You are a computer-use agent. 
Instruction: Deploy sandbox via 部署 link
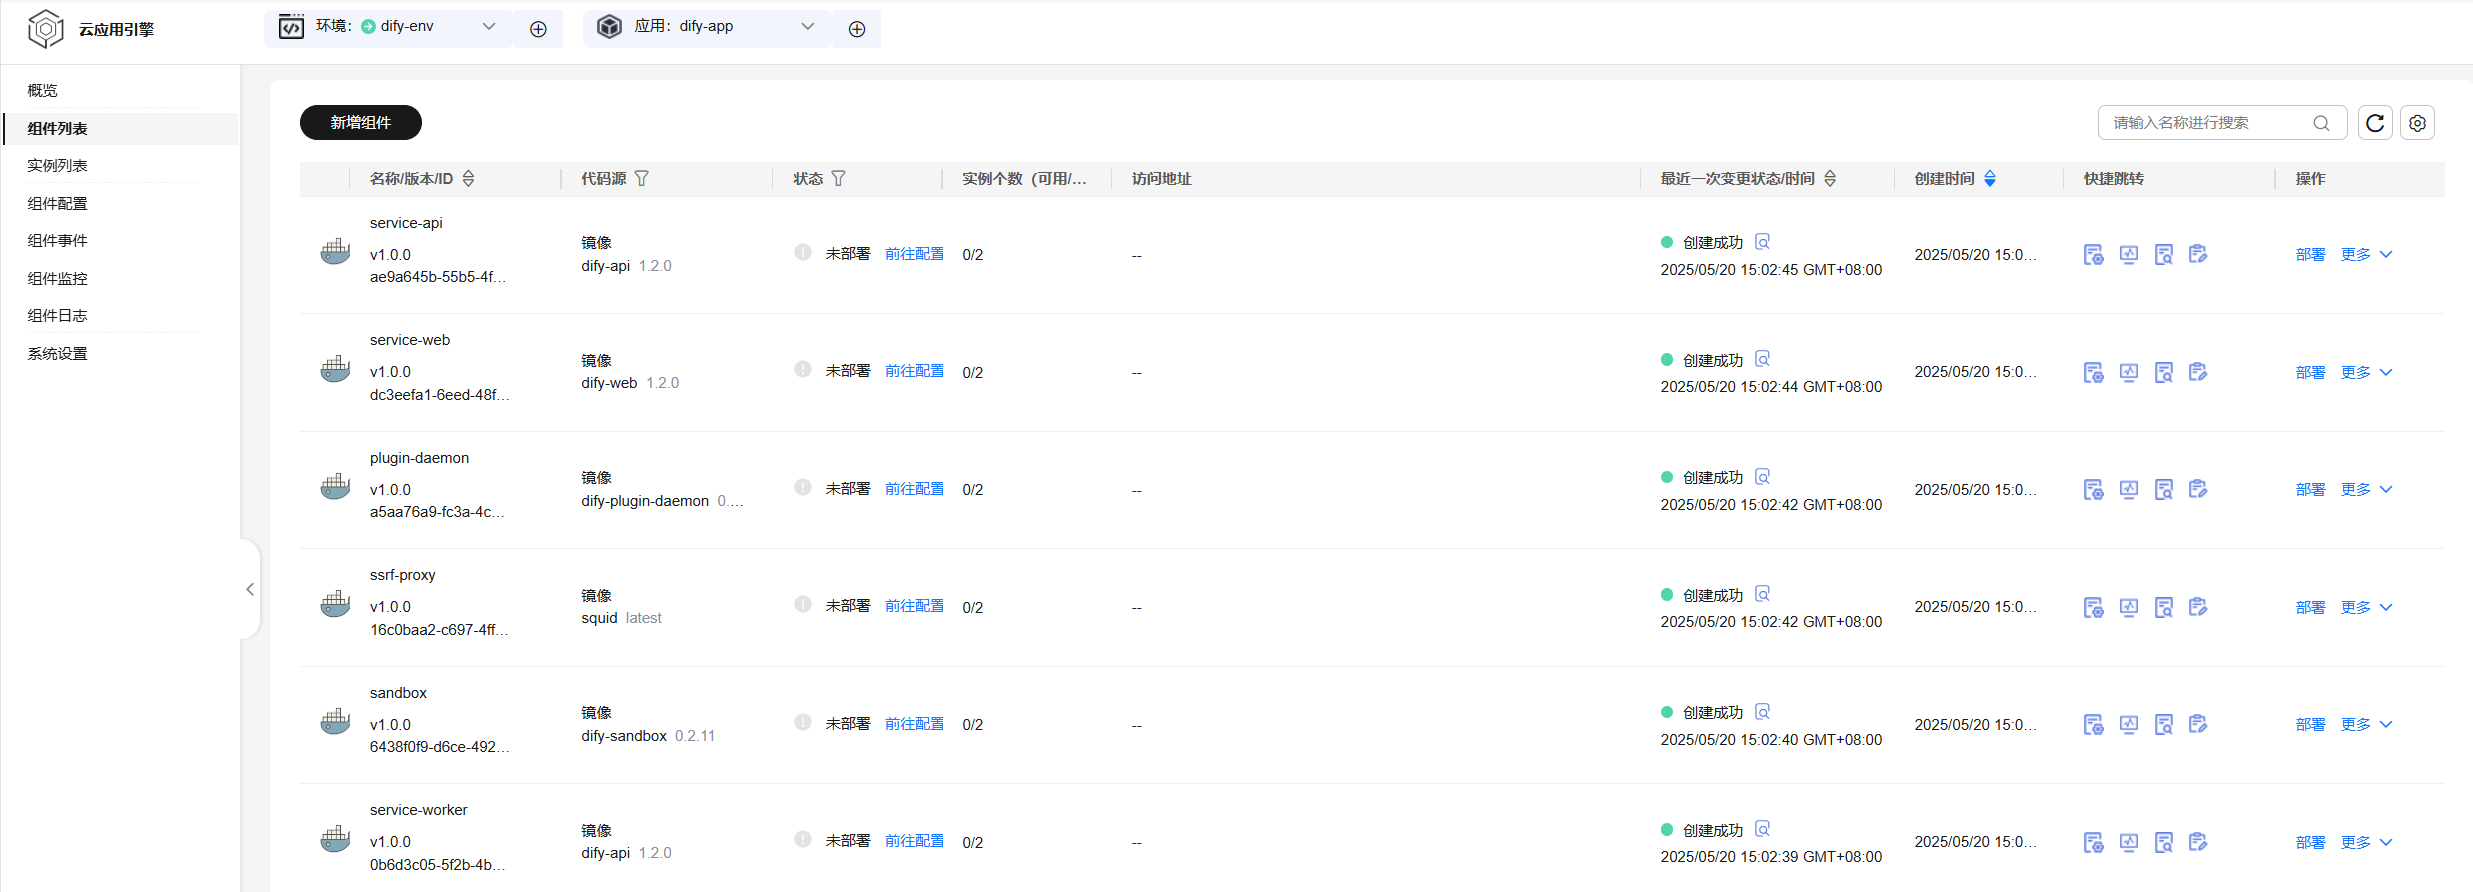pyautogui.click(x=2310, y=725)
